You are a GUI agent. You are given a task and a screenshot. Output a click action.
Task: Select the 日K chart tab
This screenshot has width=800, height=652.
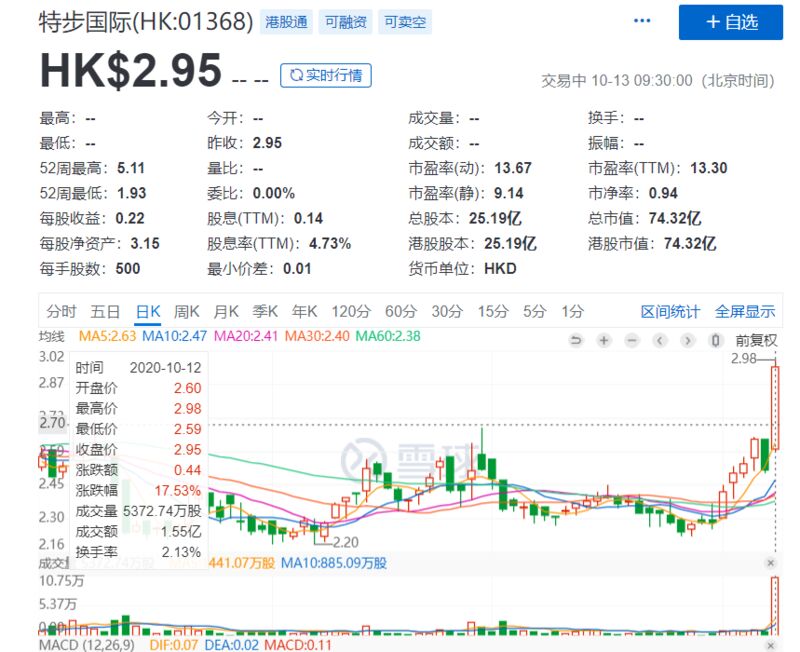tap(148, 311)
